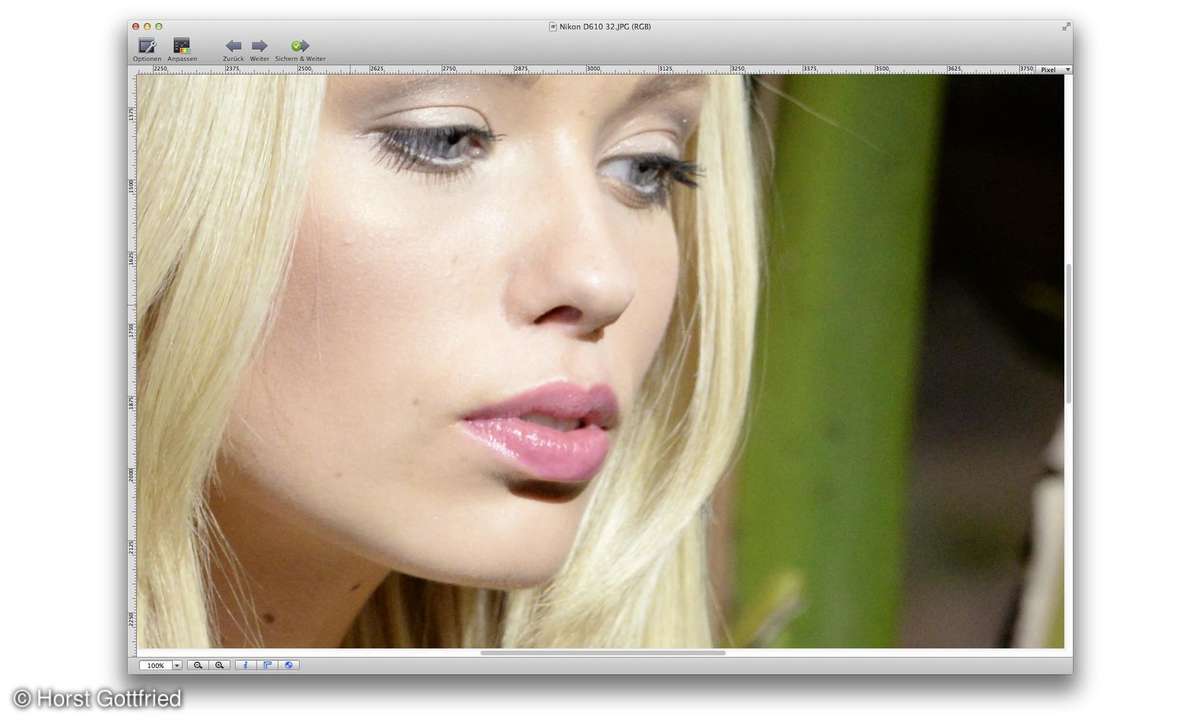The image size is (1200, 720).
Task: Enter full screen with the corner arrows
Action: point(1066,26)
